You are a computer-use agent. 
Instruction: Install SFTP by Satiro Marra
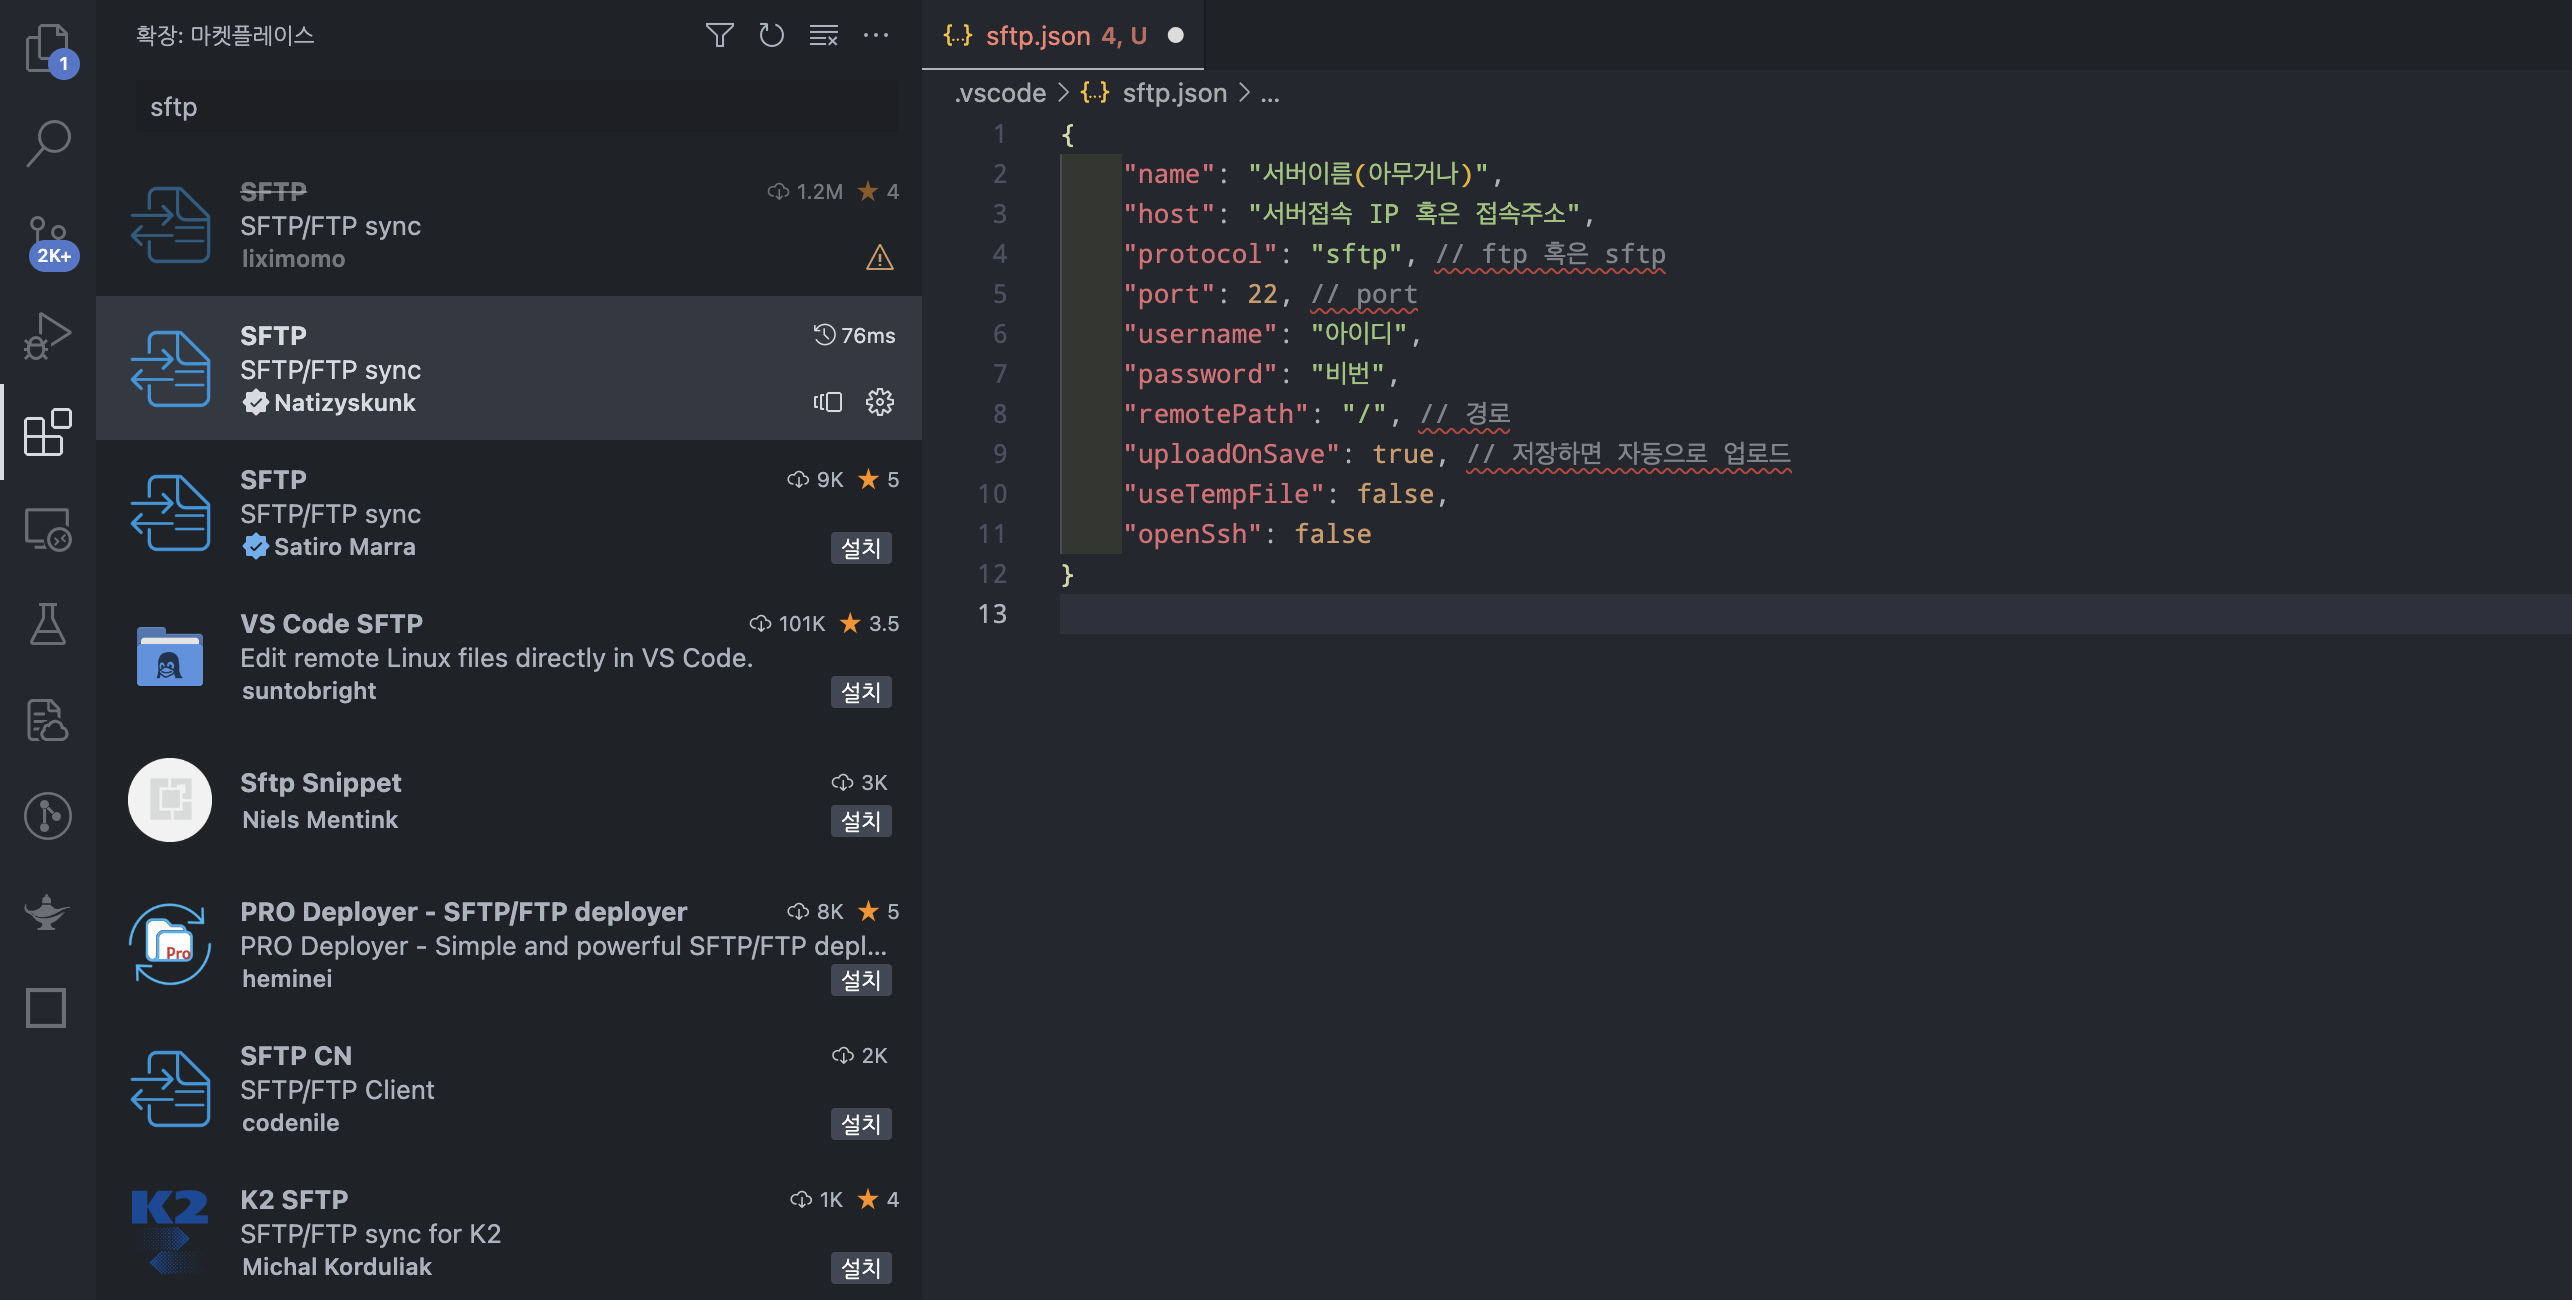coord(860,548)
